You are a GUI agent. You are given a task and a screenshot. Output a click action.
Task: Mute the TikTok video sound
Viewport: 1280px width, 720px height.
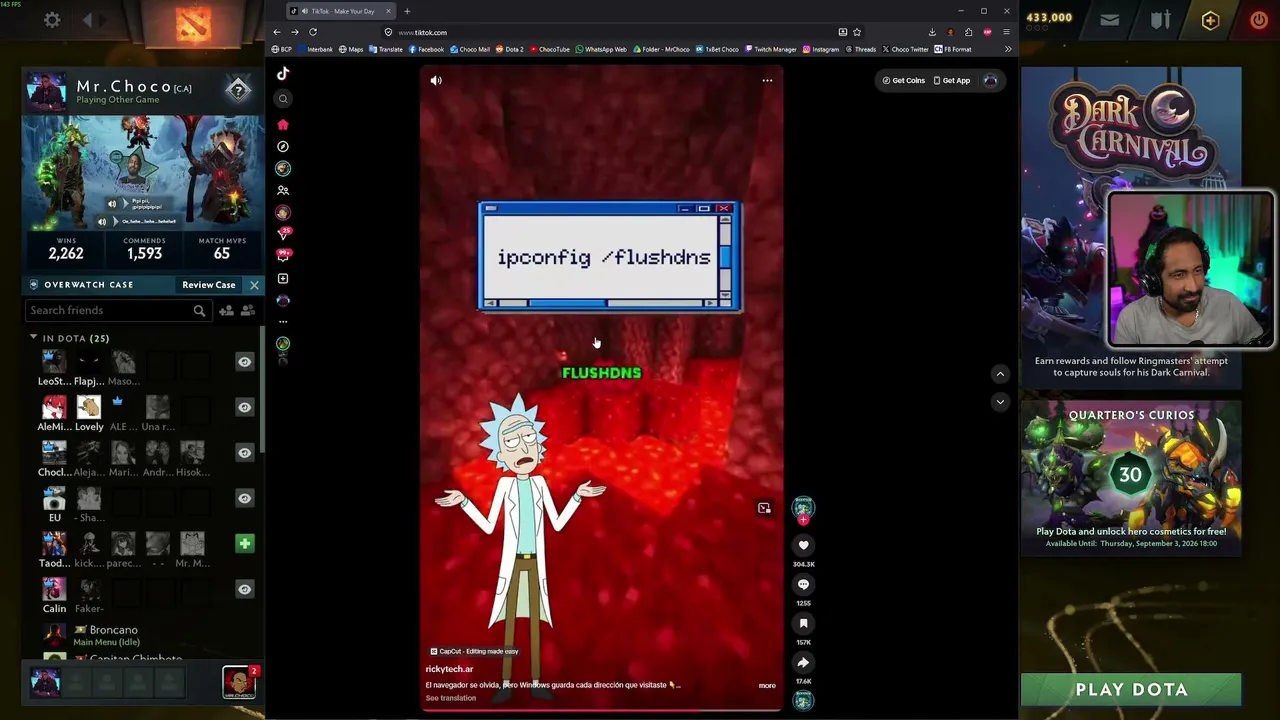[x=436, y=80]
